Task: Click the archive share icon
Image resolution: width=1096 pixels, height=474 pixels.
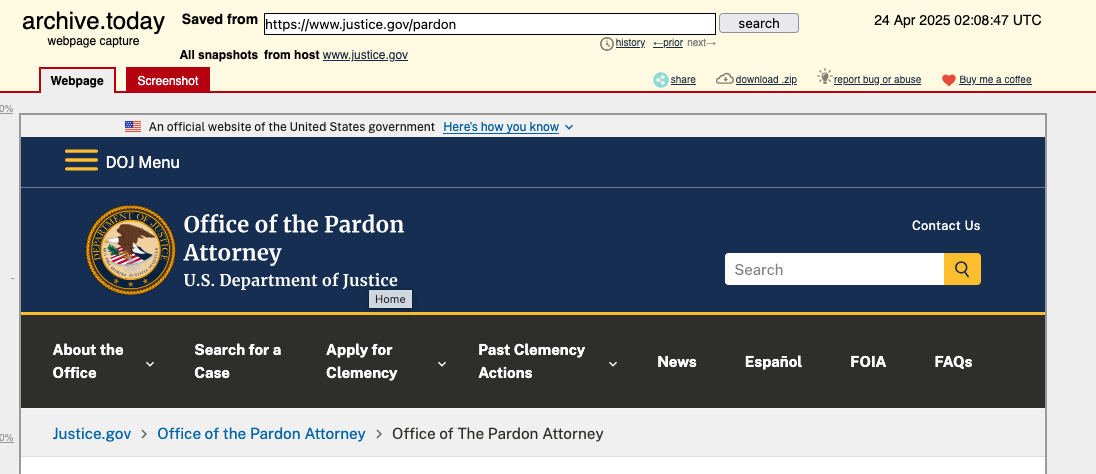Action: click(661, 80)
